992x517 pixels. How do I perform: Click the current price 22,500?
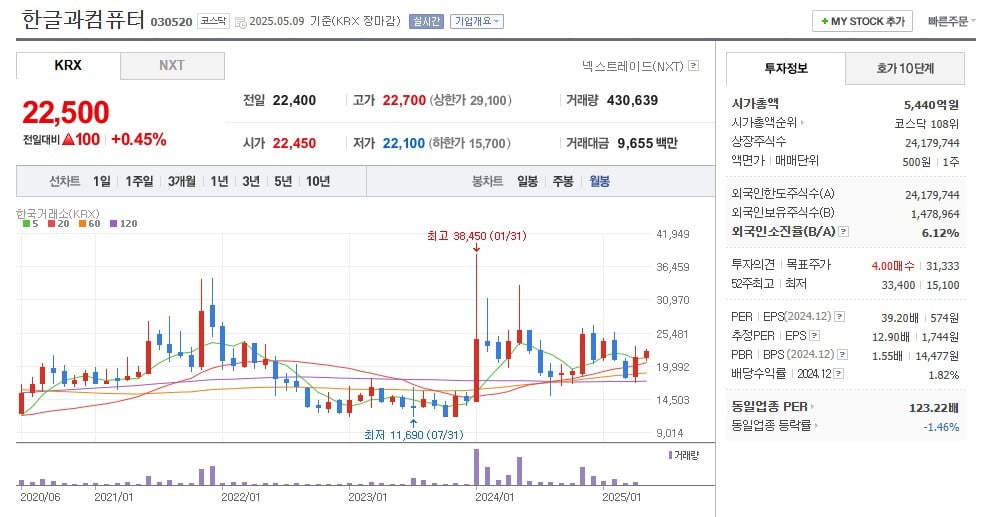[66, 113]
